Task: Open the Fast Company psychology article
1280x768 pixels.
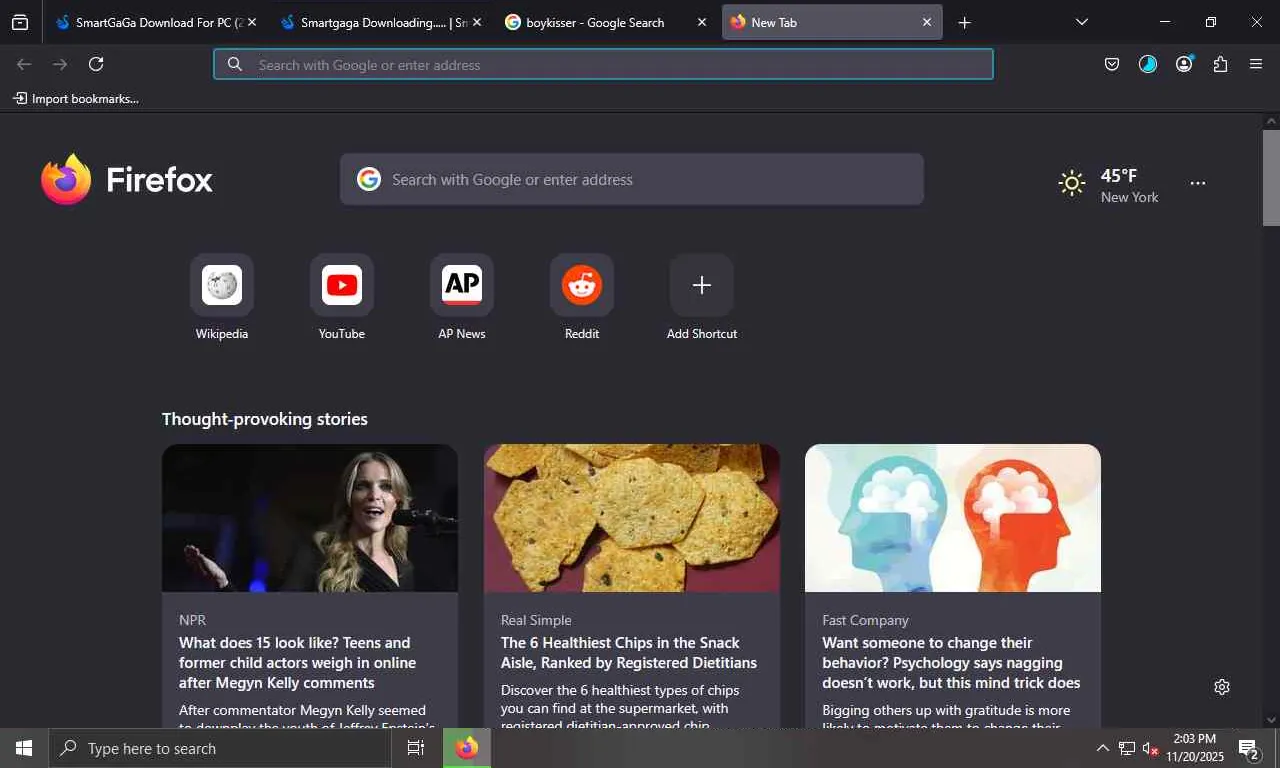Action: (951, 662)
